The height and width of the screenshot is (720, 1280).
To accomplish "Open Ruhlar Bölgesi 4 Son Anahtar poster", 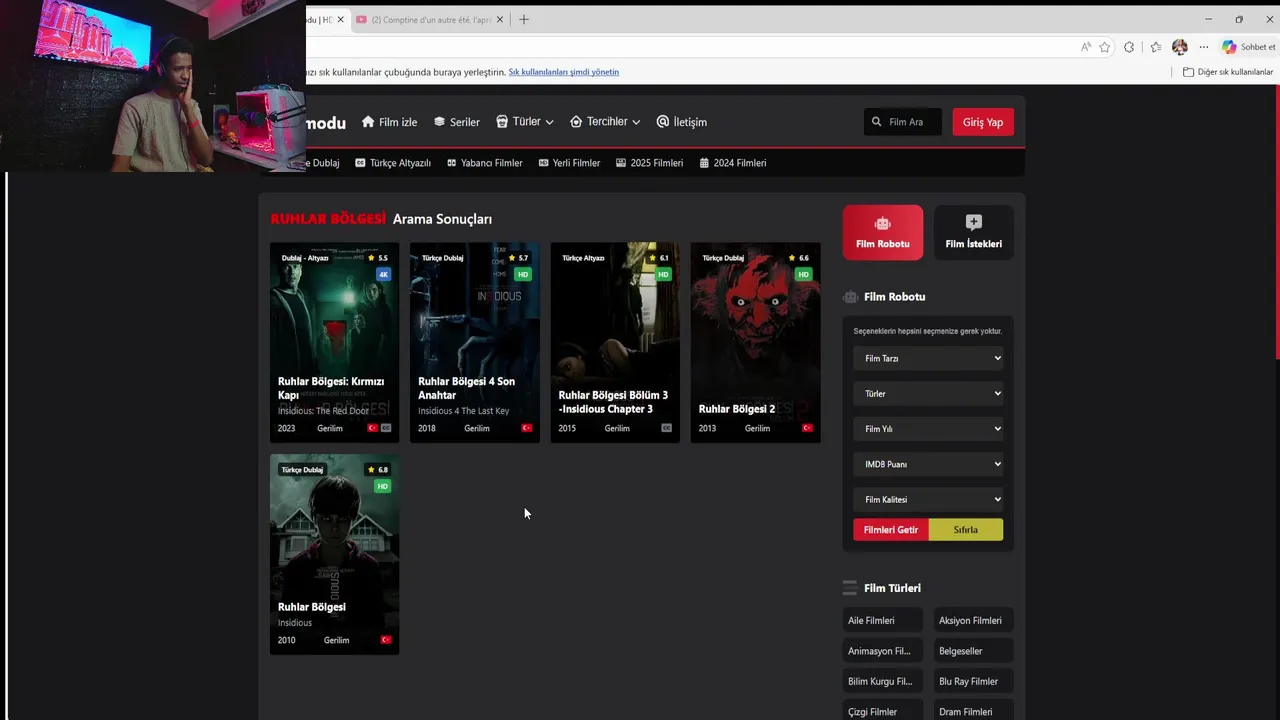I will 474,342.
